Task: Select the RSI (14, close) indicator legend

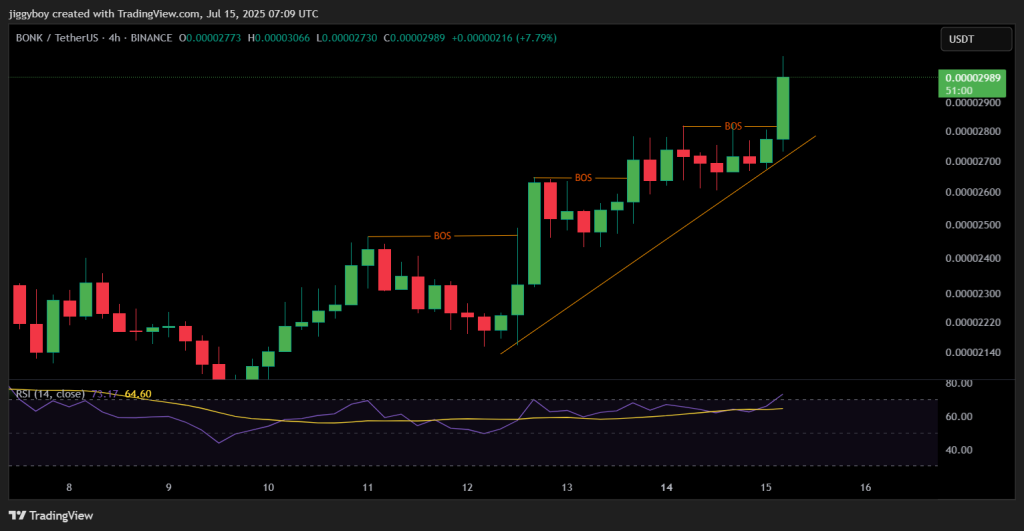Action: 50,394
